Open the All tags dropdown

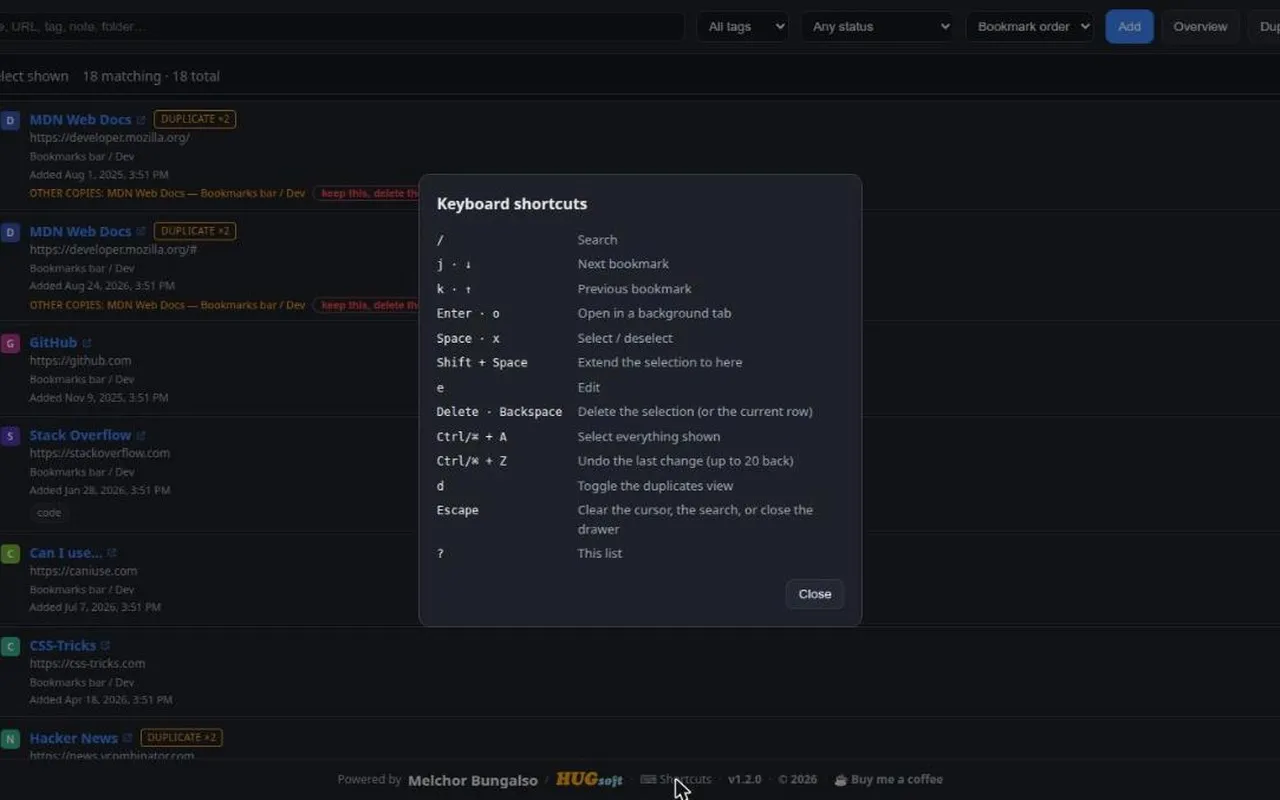[742, 27]
